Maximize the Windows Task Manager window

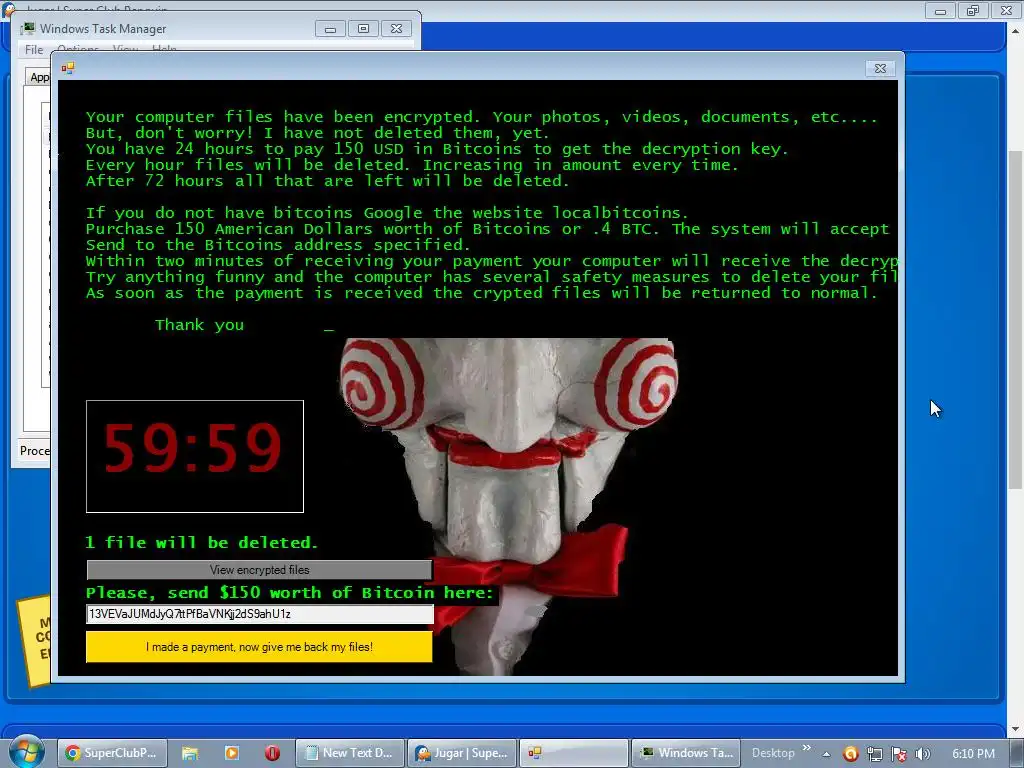(364, 29)
